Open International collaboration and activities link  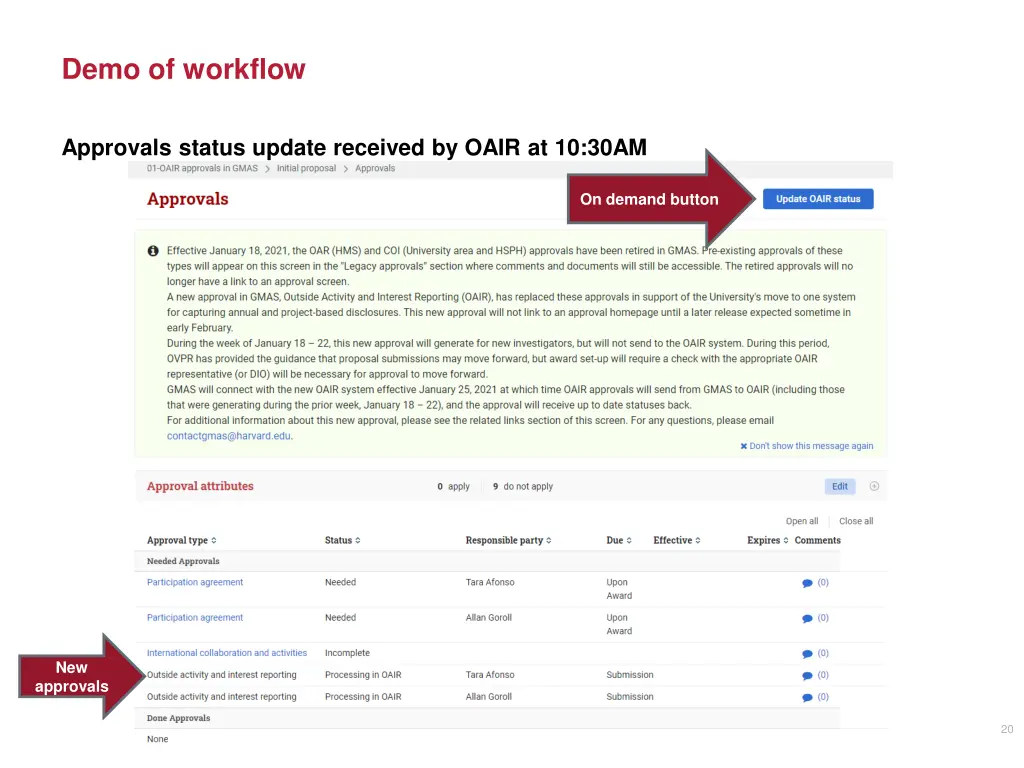(x=227, y=652)
